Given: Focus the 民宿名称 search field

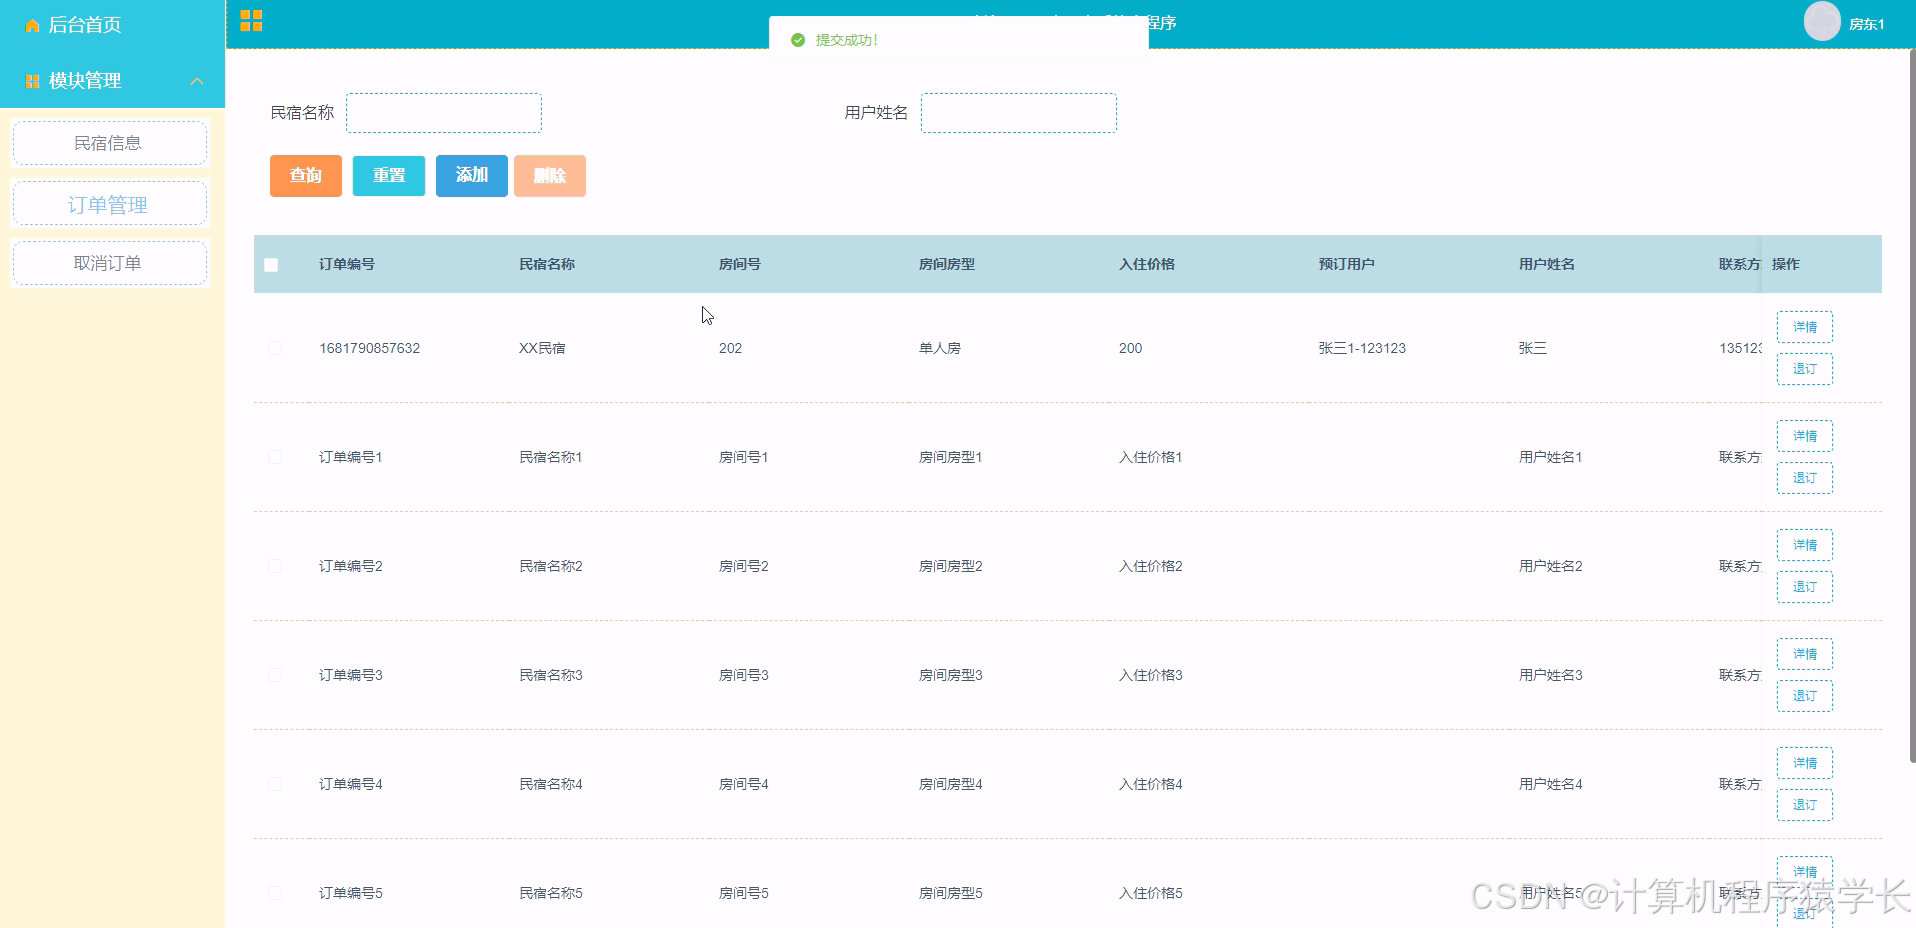Looking at the screenshot, I should point(444,113).
